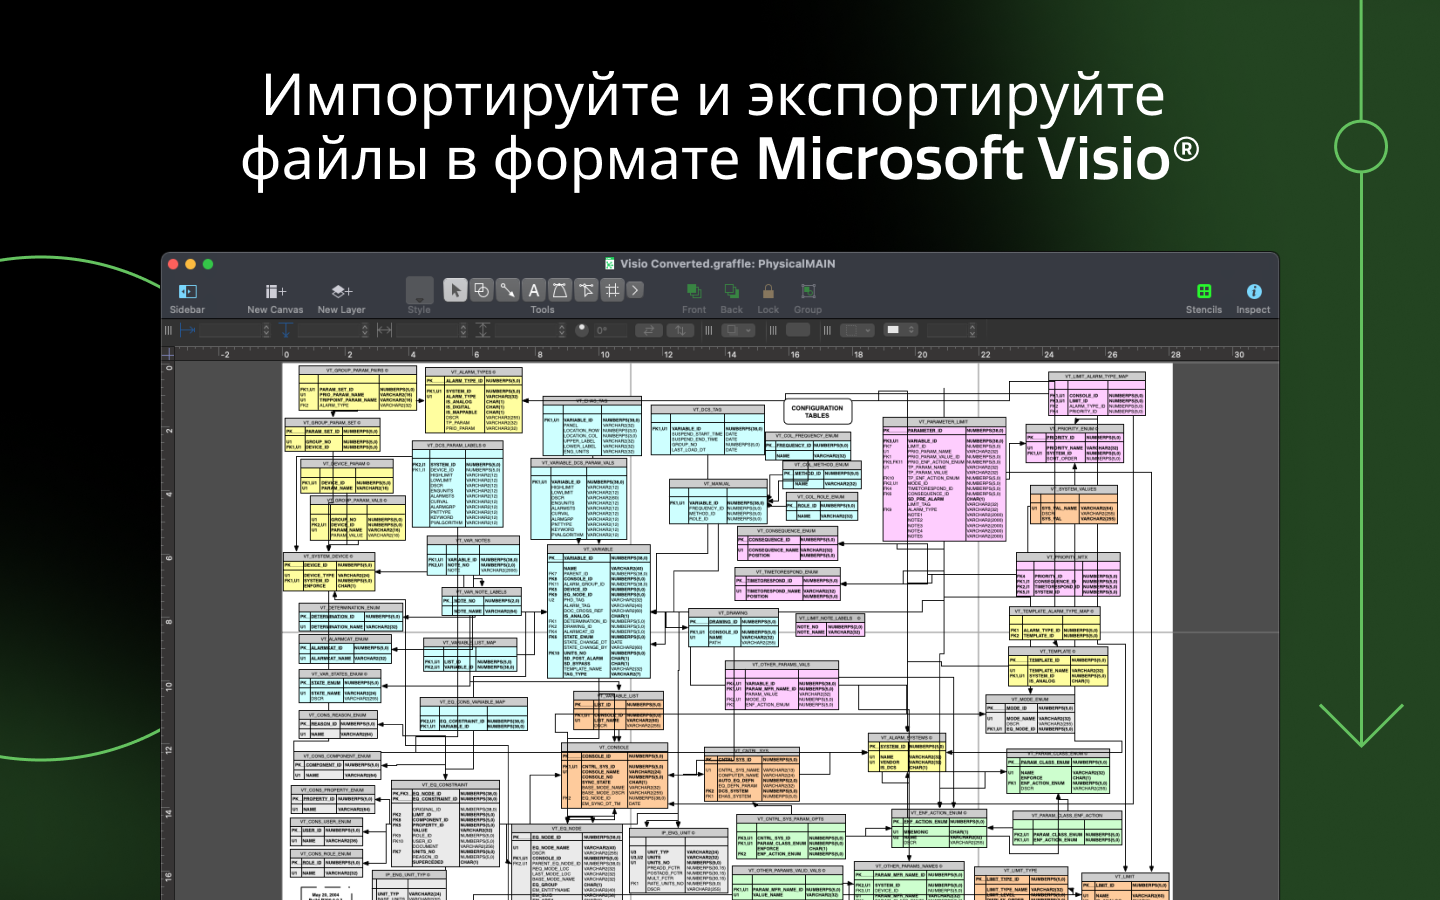Screen dimensions: 1440x900
Task: Select the CONFIGURATION TABLES label box
Action: [x=817, y=411]
